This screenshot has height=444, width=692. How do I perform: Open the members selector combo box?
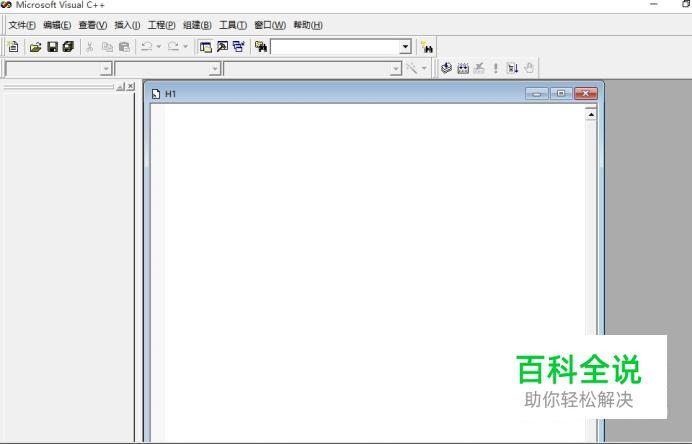coord(312,69)
